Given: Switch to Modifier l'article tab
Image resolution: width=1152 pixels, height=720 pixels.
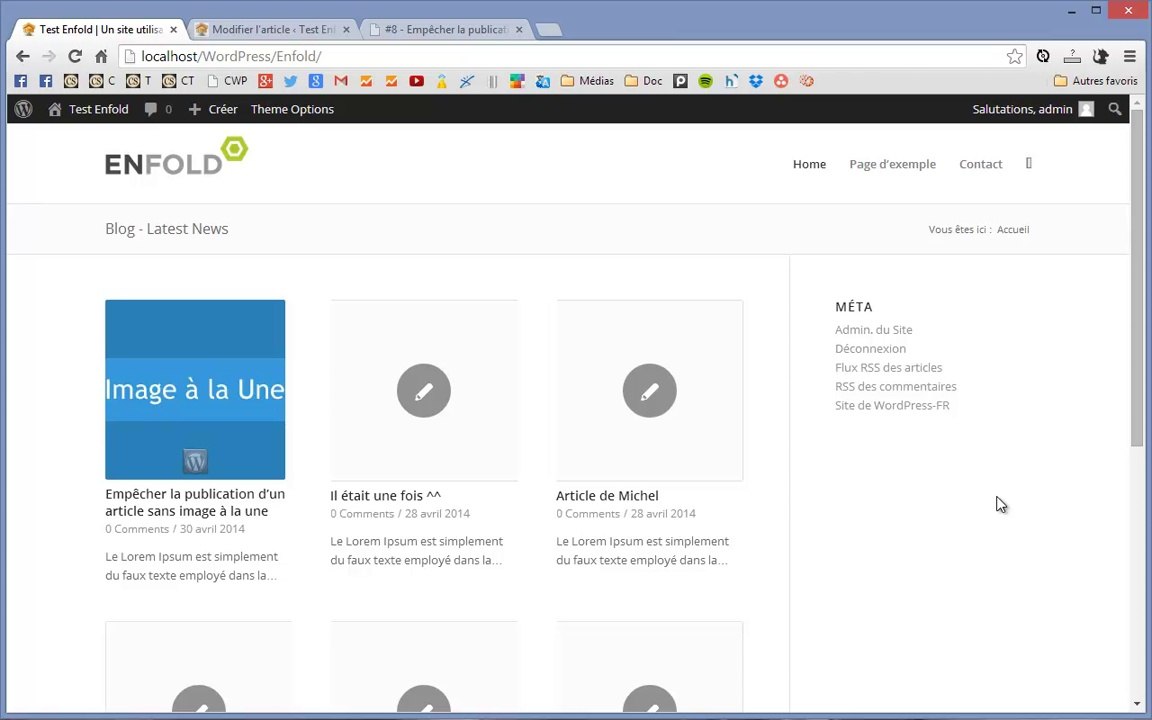Looking at the screenshot, I should (x=273, y=29).
